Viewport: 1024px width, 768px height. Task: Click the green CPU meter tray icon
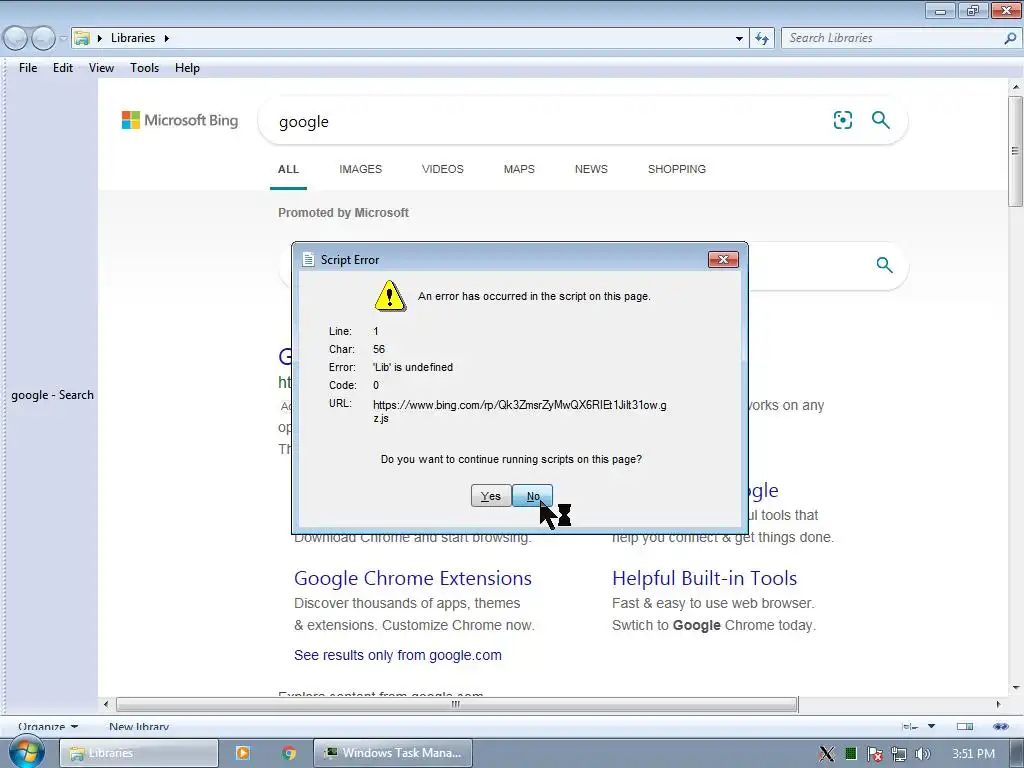point(850,754)
